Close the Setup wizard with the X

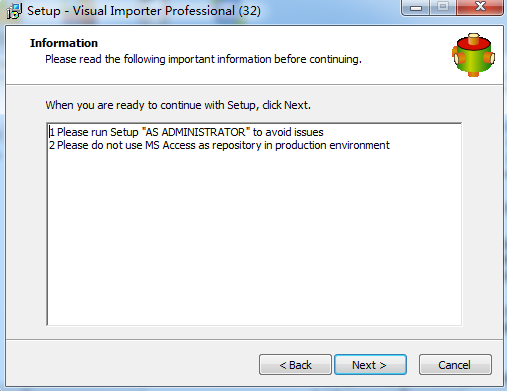coord(480,7)
